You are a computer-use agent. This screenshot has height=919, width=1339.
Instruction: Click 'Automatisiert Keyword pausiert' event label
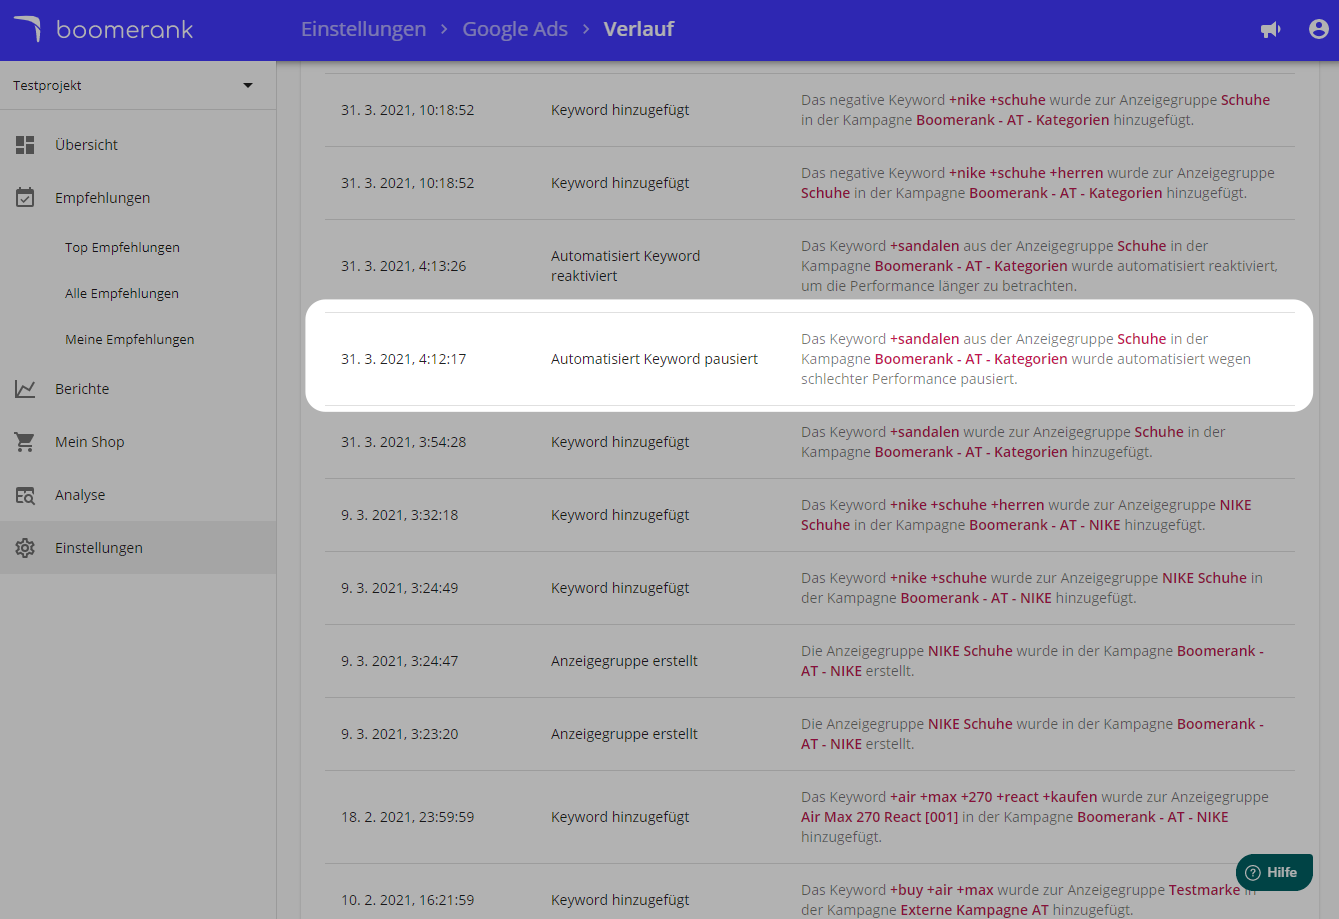pos(654,359)
